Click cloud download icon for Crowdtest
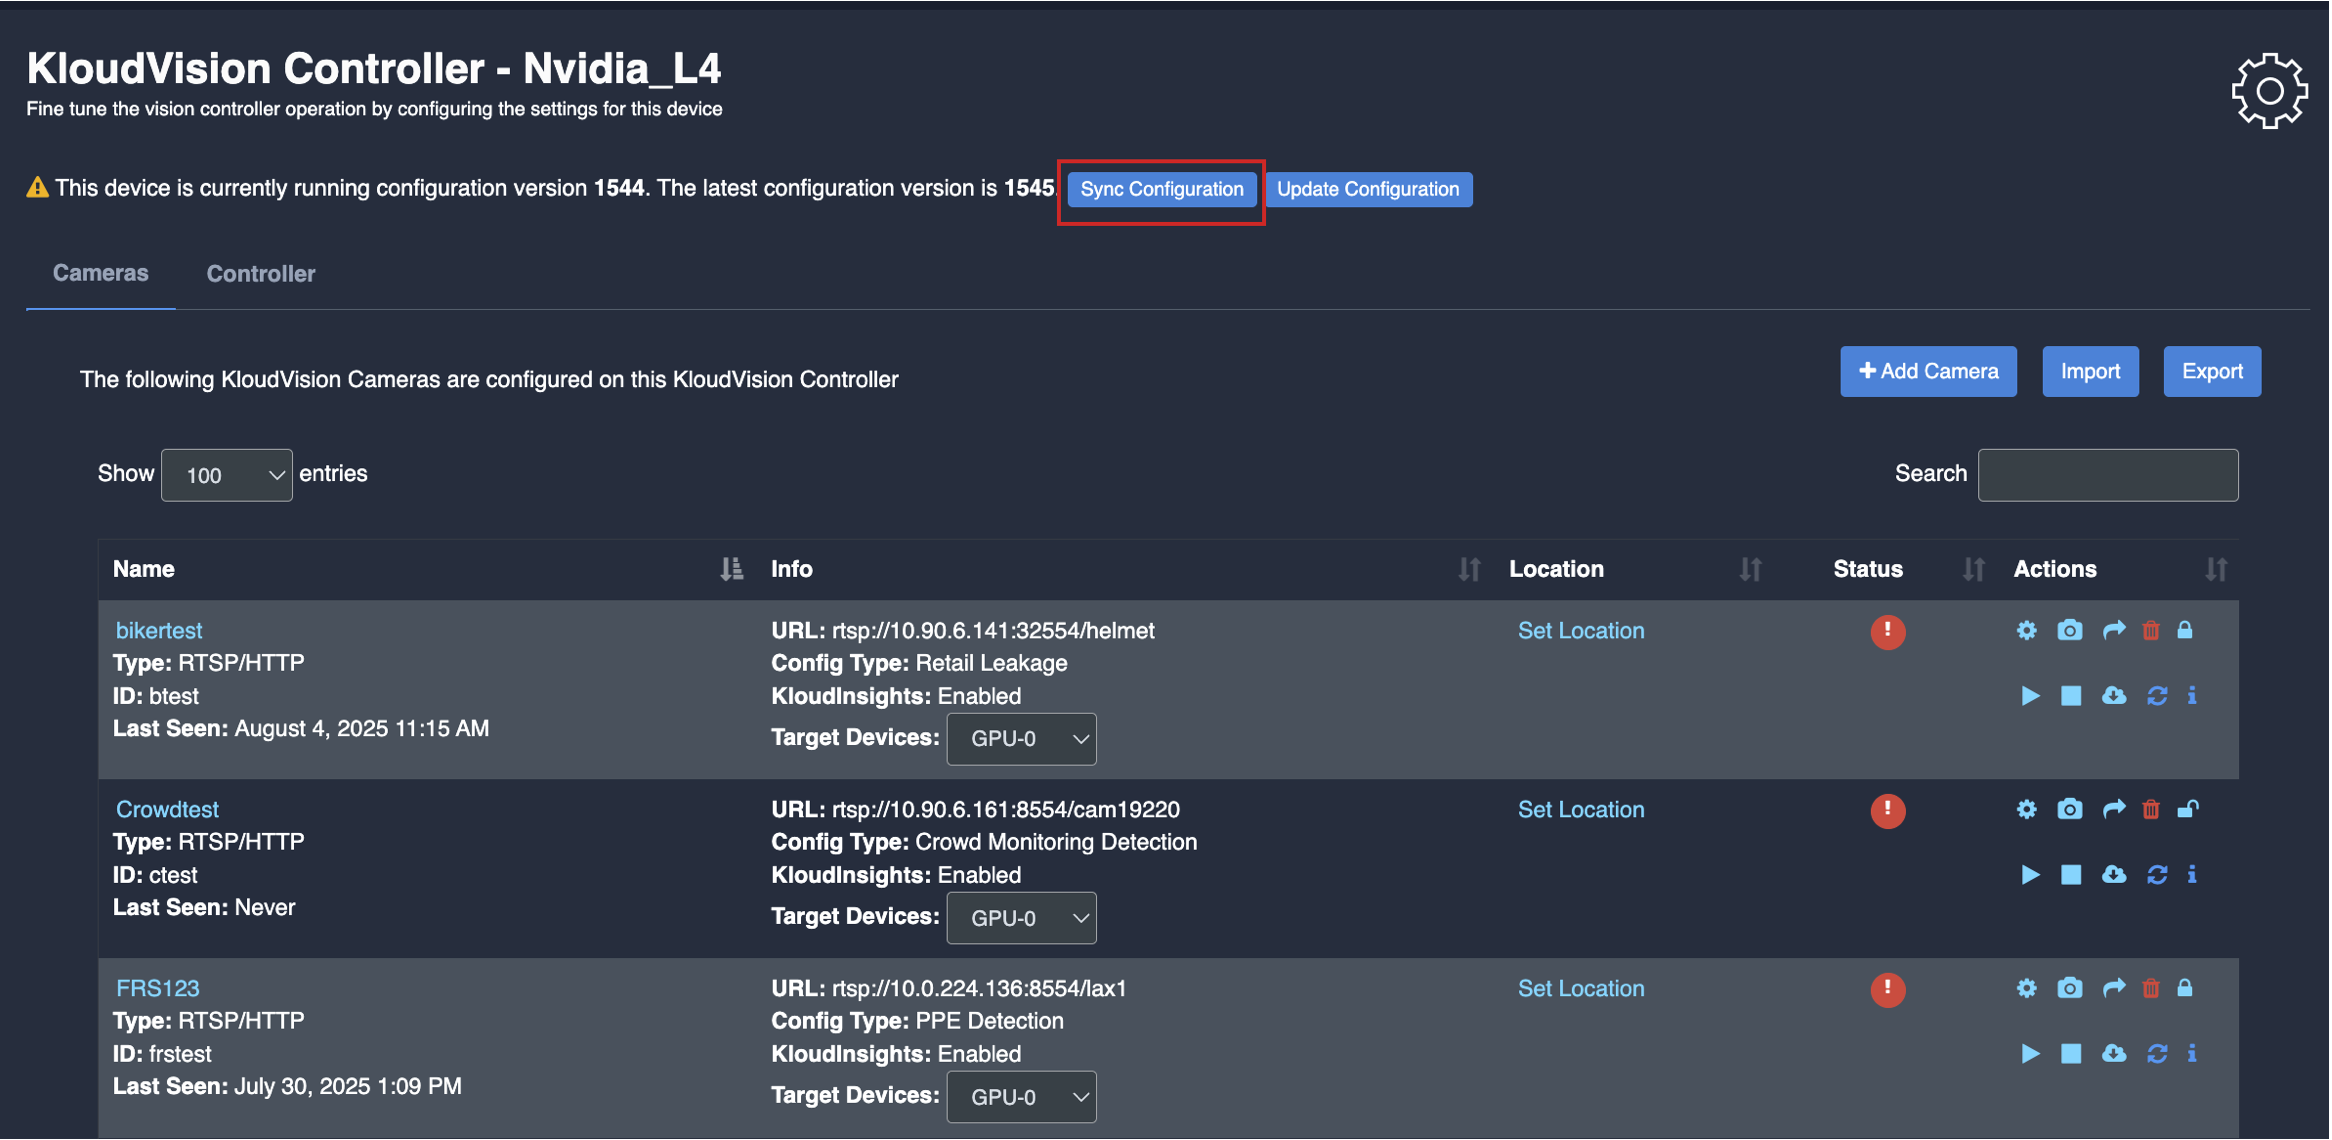The image size is (2332, 1140). pyautogui.click(x=2113, y=874)
